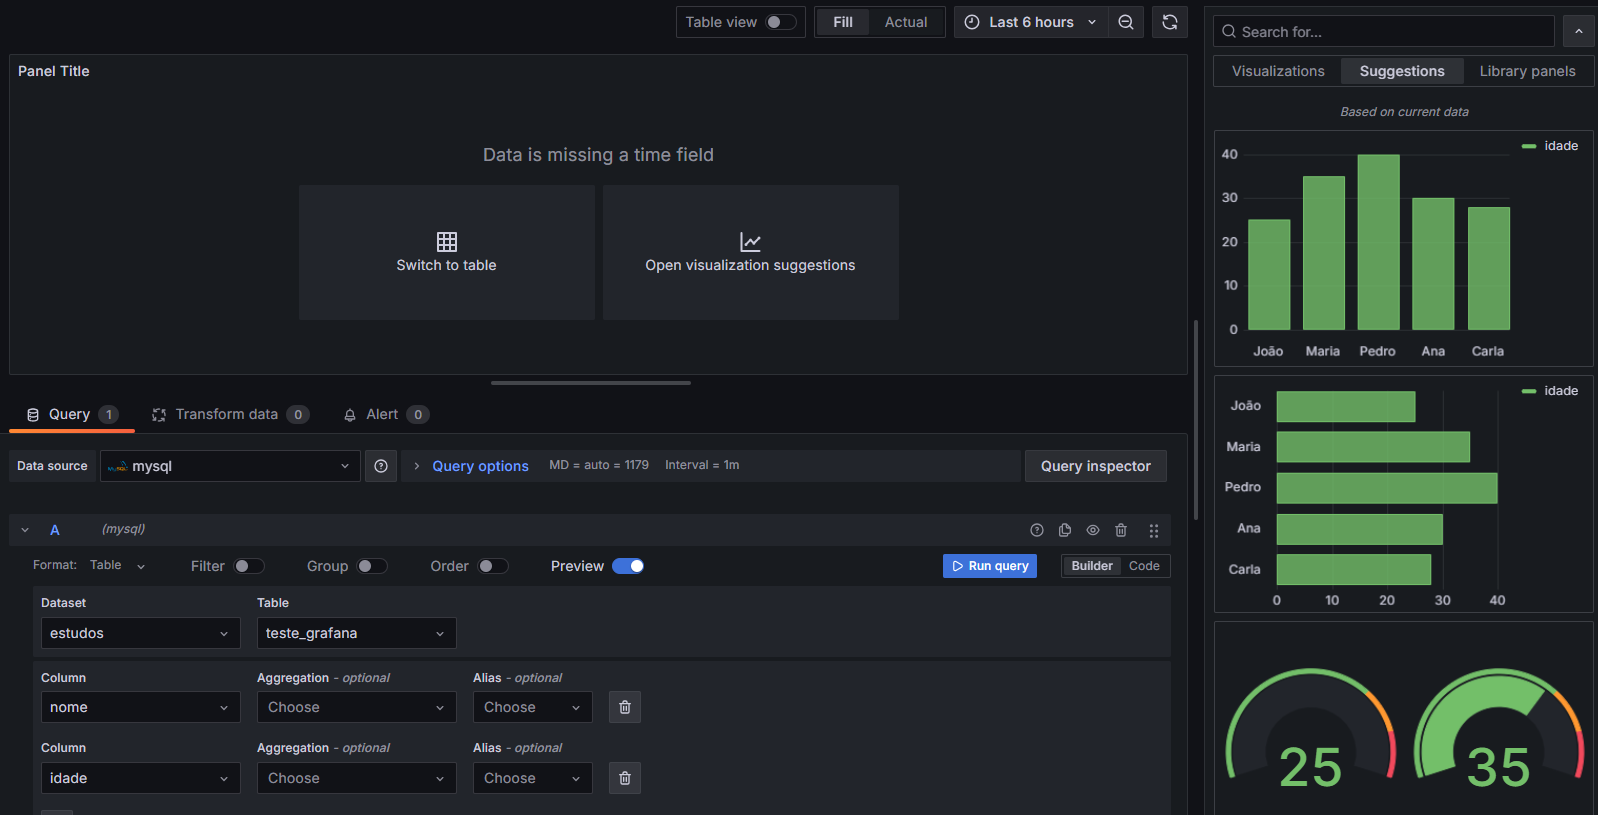
Task: Click the clock icon in the time range picker
Action: (972, 22)
